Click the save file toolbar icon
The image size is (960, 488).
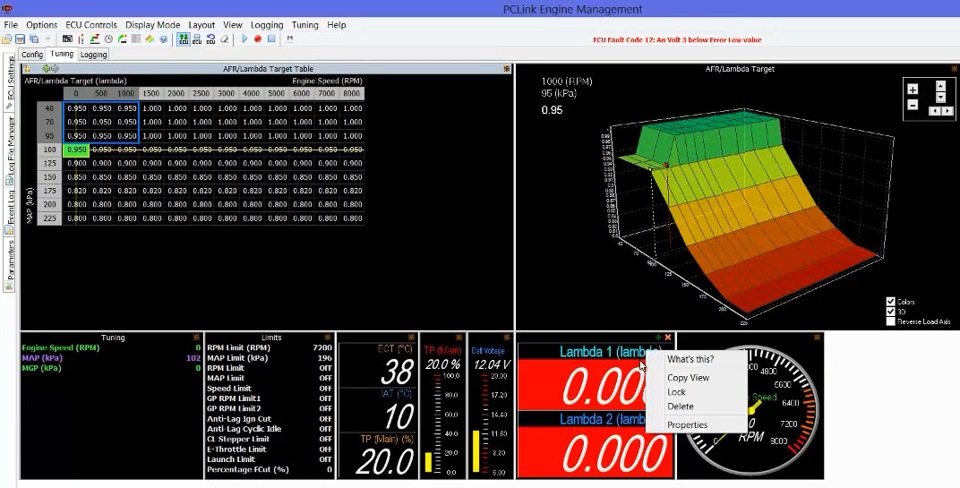[20, 39]
